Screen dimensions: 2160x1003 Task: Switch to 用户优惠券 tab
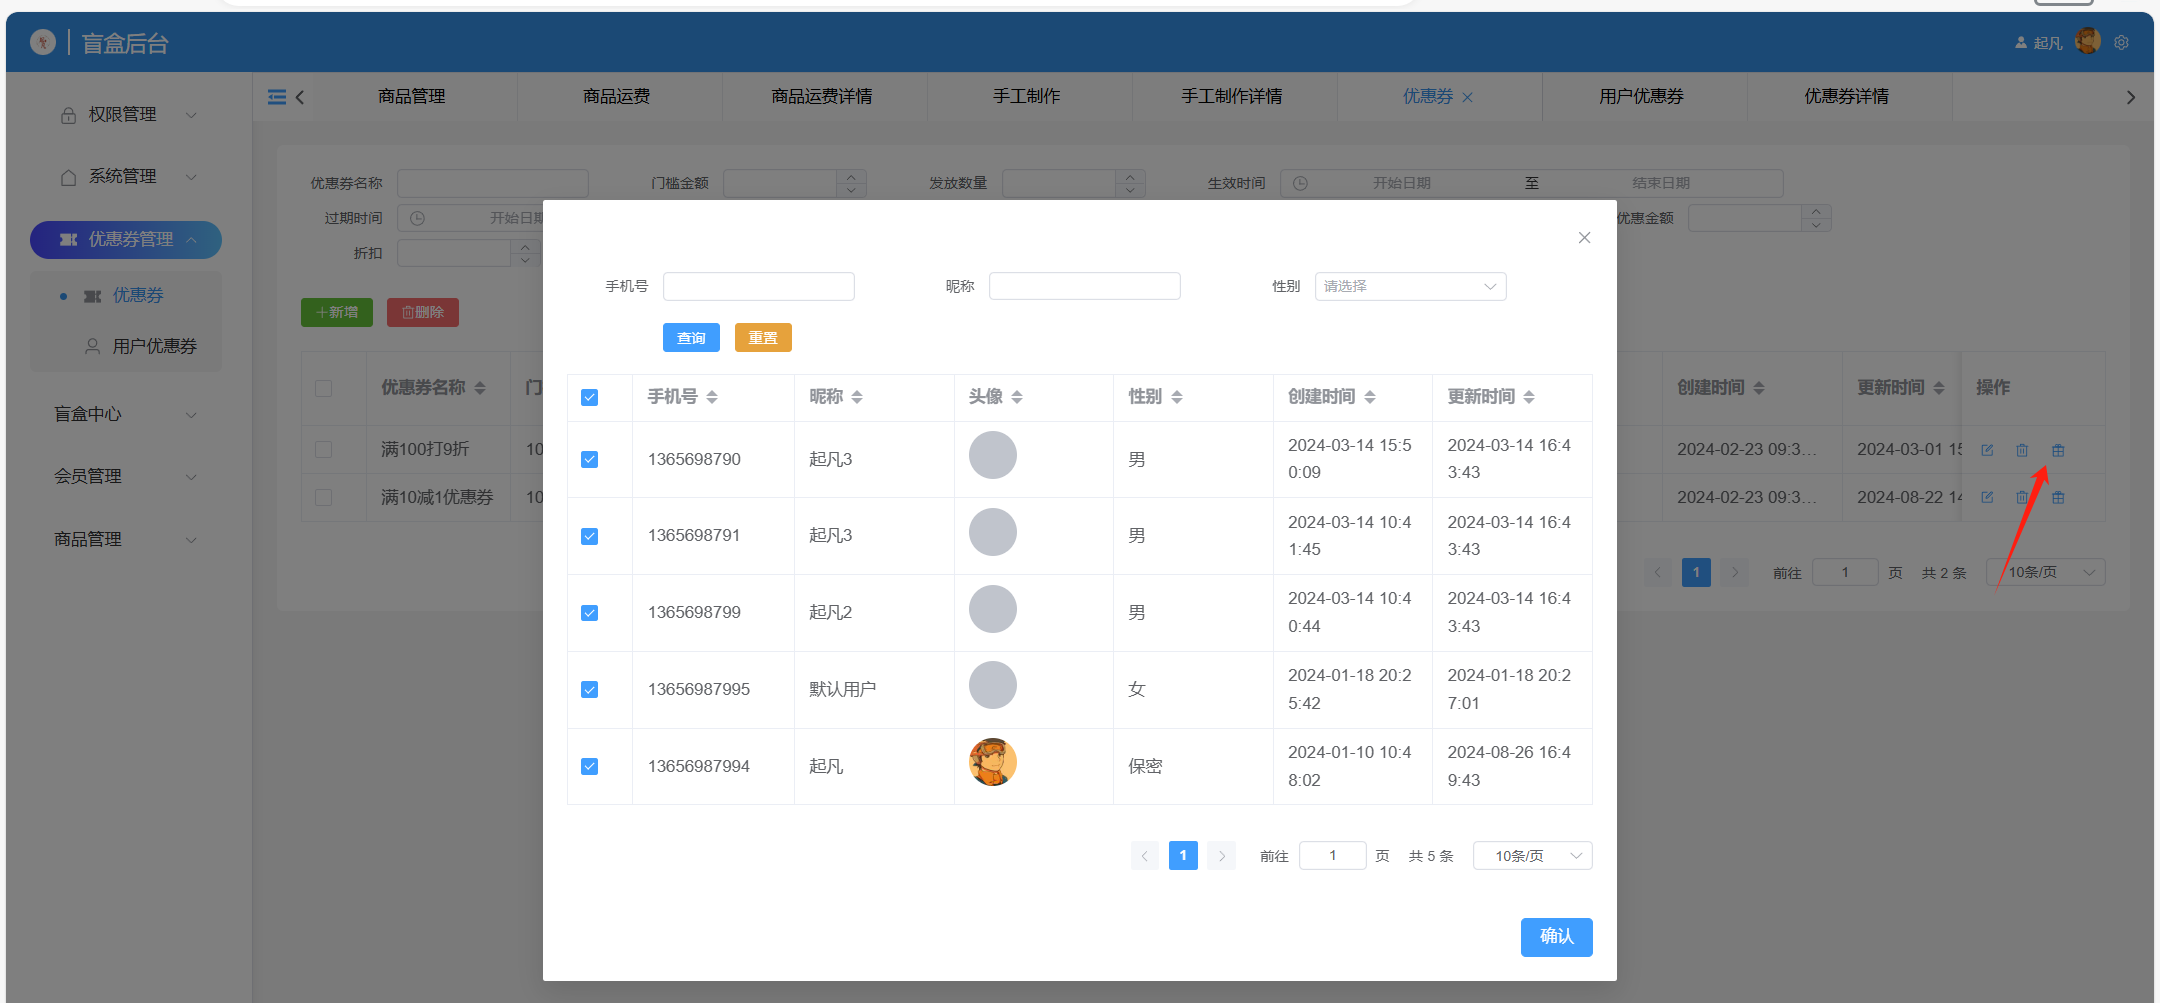1642,97
